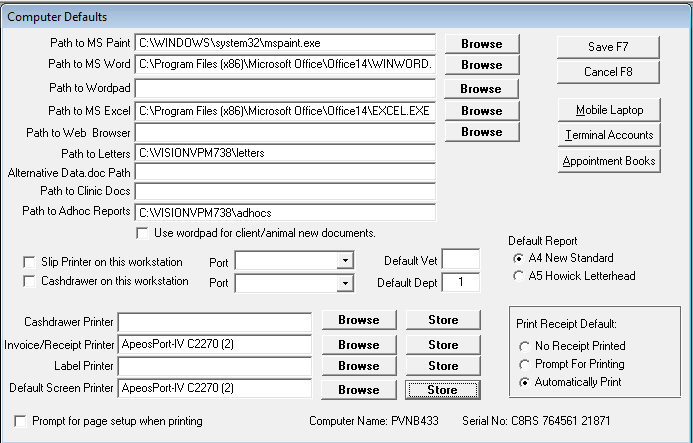Click the Cashdrawer Printer field
This screenshot has height=443, width=693.
pos(215,322)
